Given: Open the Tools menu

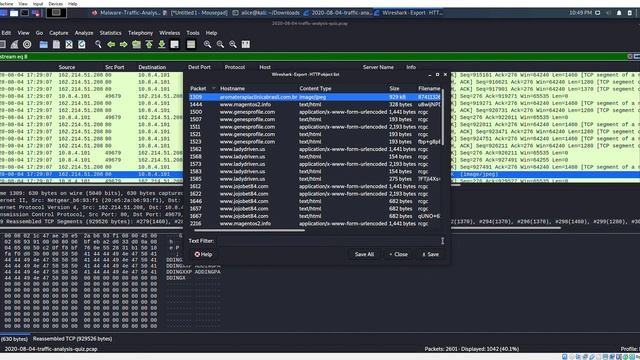Looking at the screenshot, I should point(193,33).
